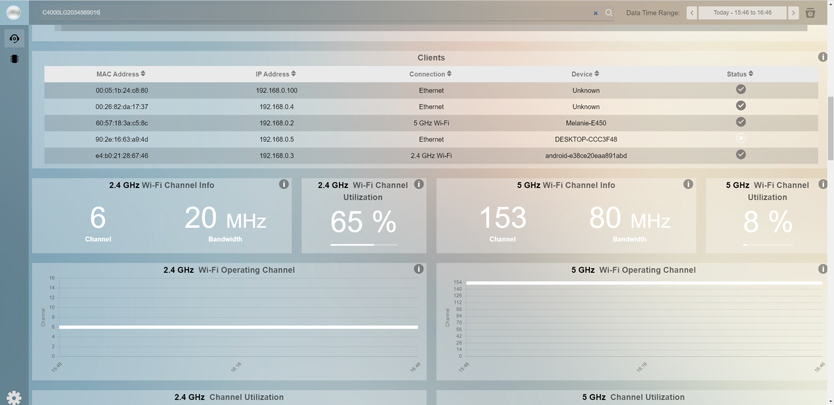
Task: Click status indicator for Melanie-E450 row
Action: click(741, 122)
